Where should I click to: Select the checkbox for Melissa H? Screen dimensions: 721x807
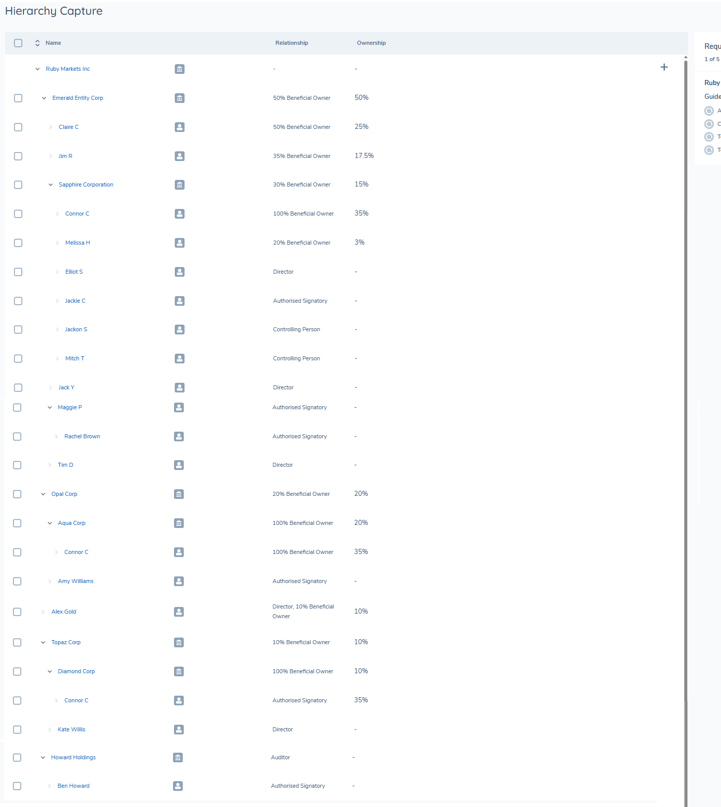coord(18,242)
